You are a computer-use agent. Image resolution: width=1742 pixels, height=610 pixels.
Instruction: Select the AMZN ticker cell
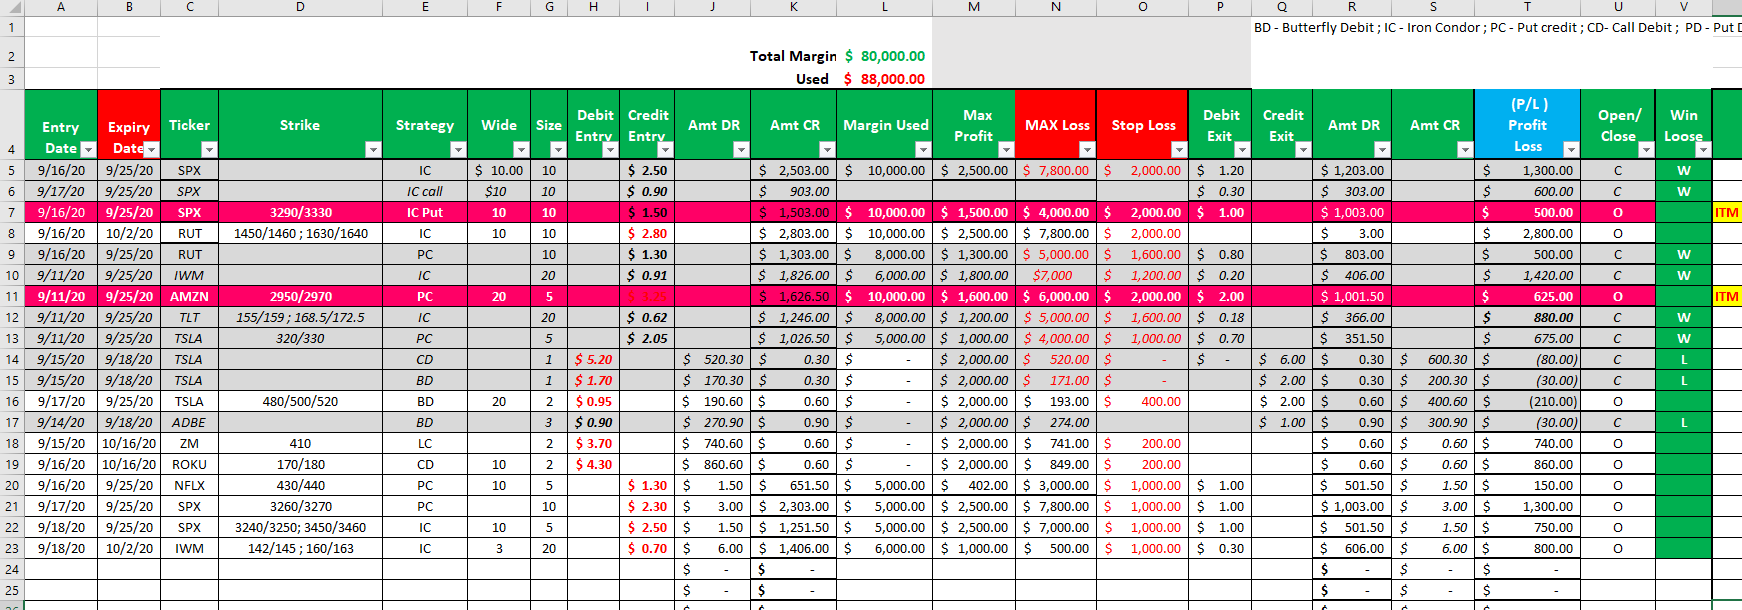coord(189,296)
